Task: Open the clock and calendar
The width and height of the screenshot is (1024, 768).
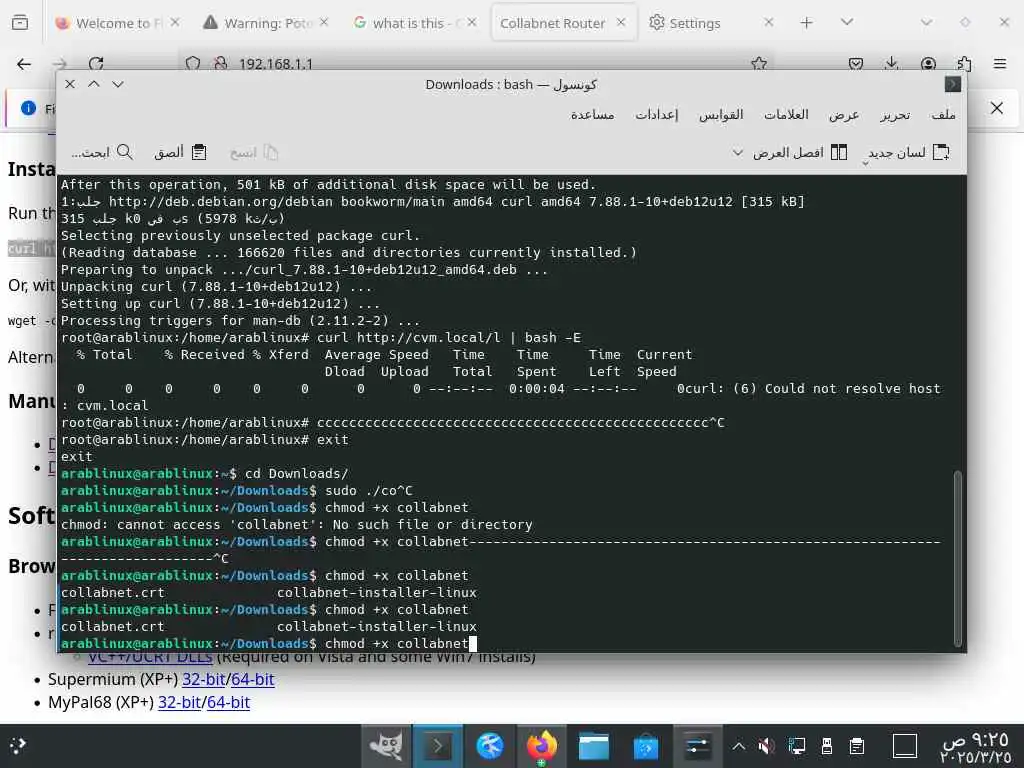Action: pos(975,748)
